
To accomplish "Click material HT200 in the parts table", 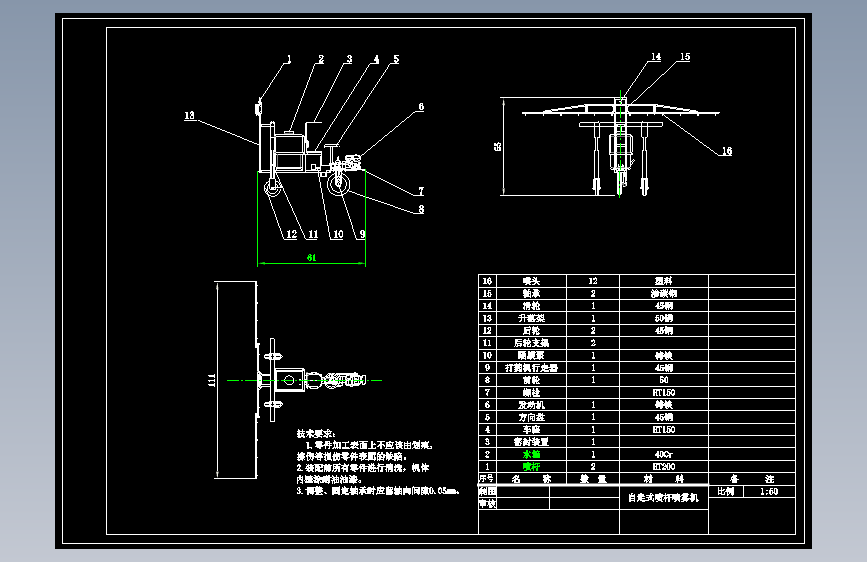I will click(x=664, y=466).
